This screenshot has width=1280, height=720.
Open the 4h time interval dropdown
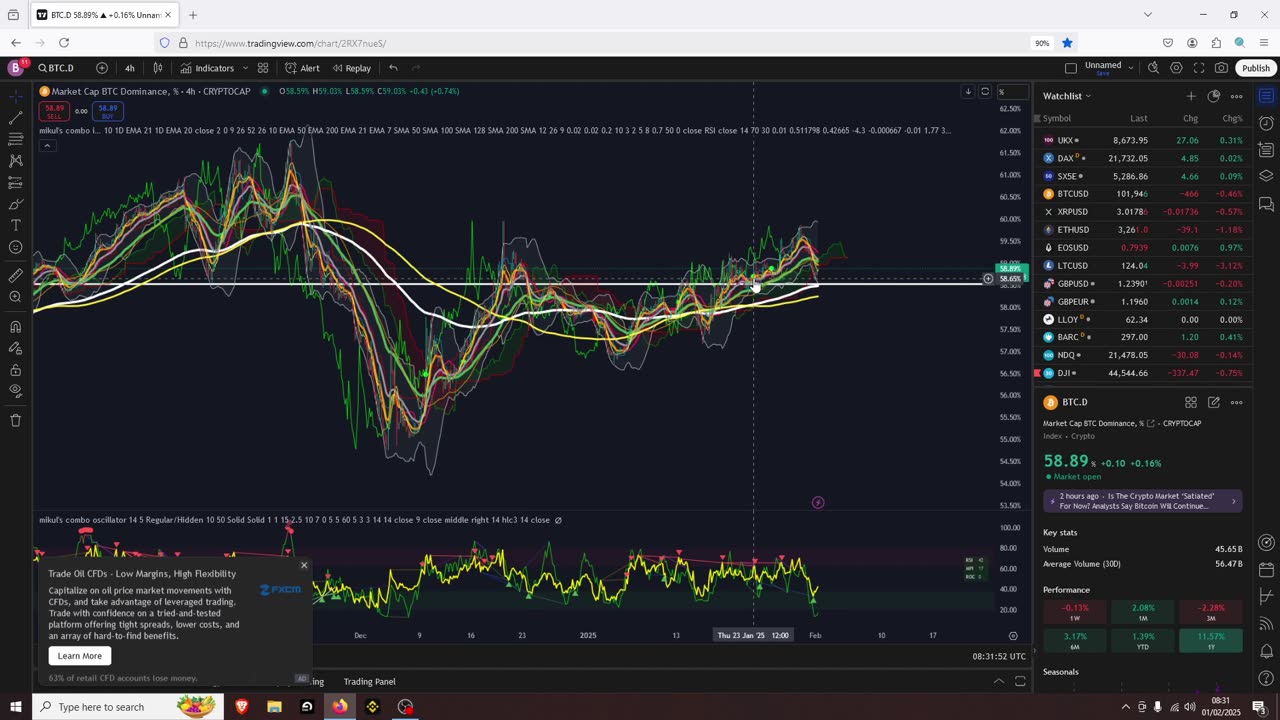click(x=130, y=68)
